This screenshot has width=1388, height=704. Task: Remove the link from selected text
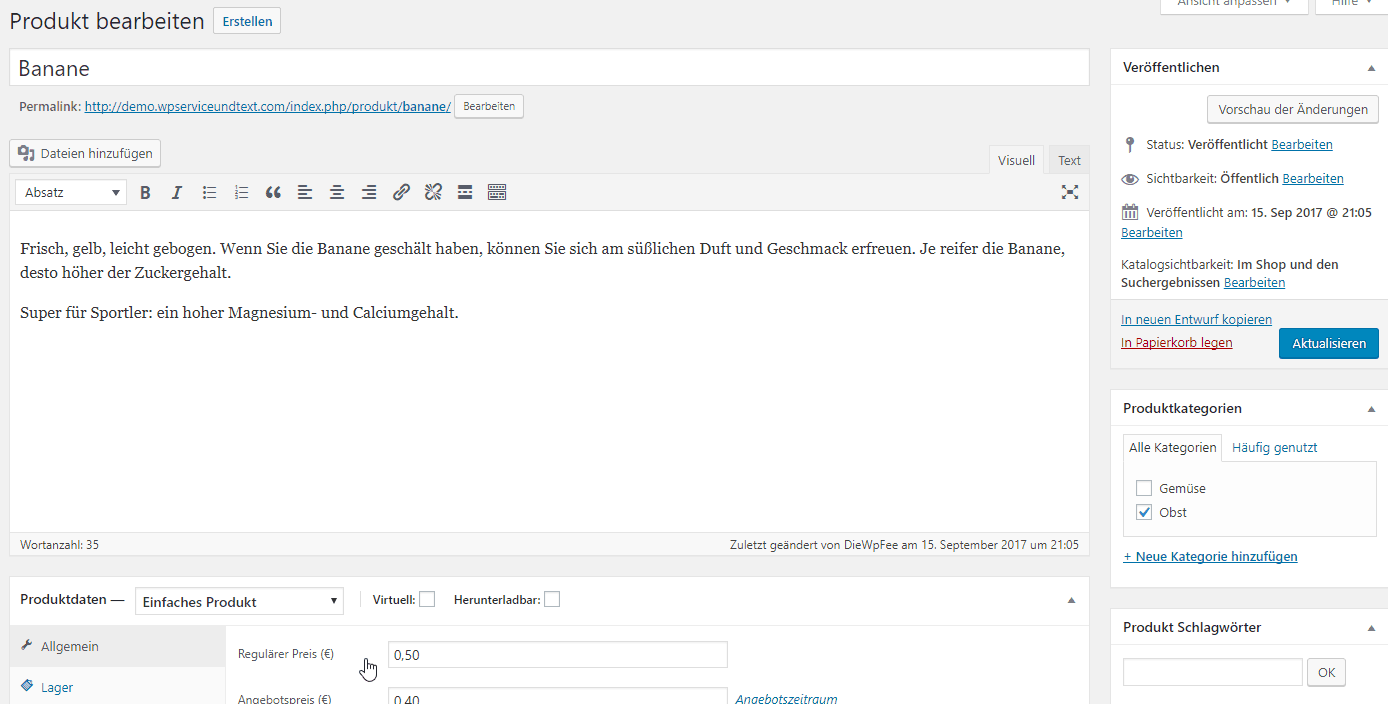point(433,191)
